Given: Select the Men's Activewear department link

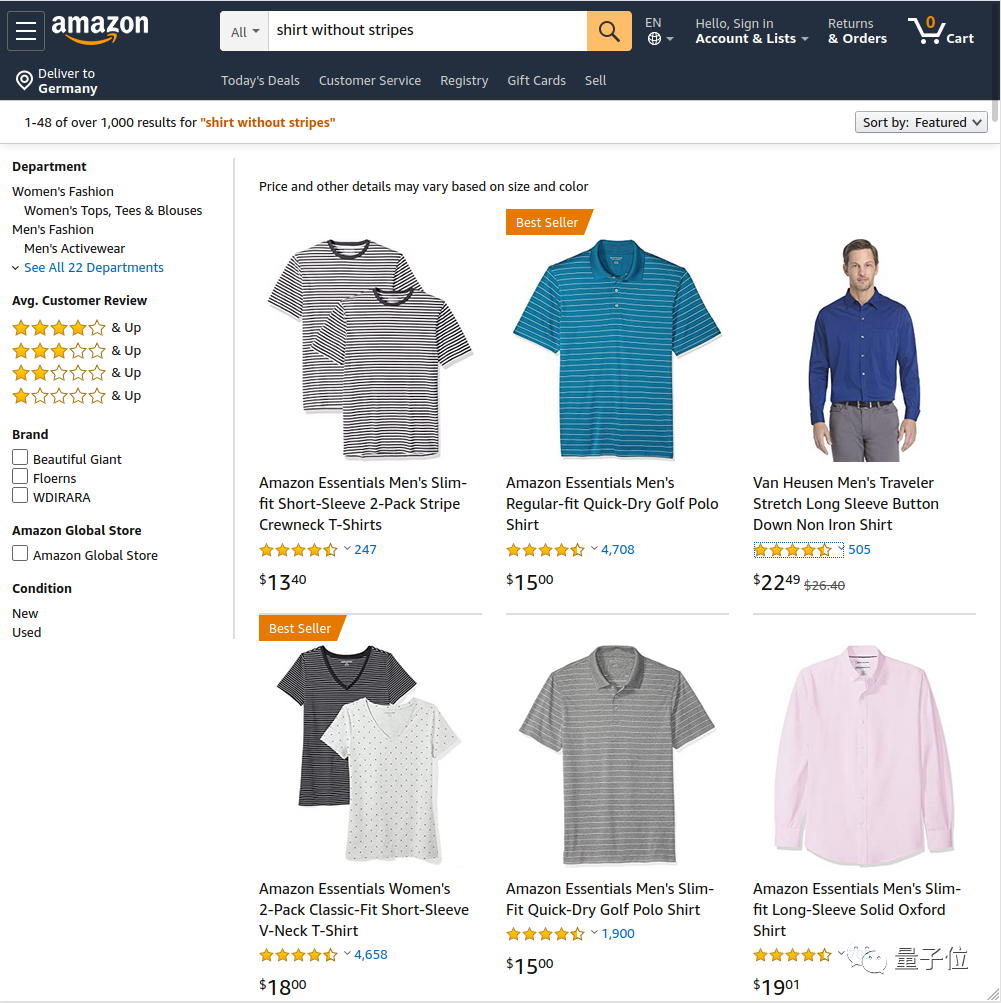Looking at the screenshot, I should [74, 248].
